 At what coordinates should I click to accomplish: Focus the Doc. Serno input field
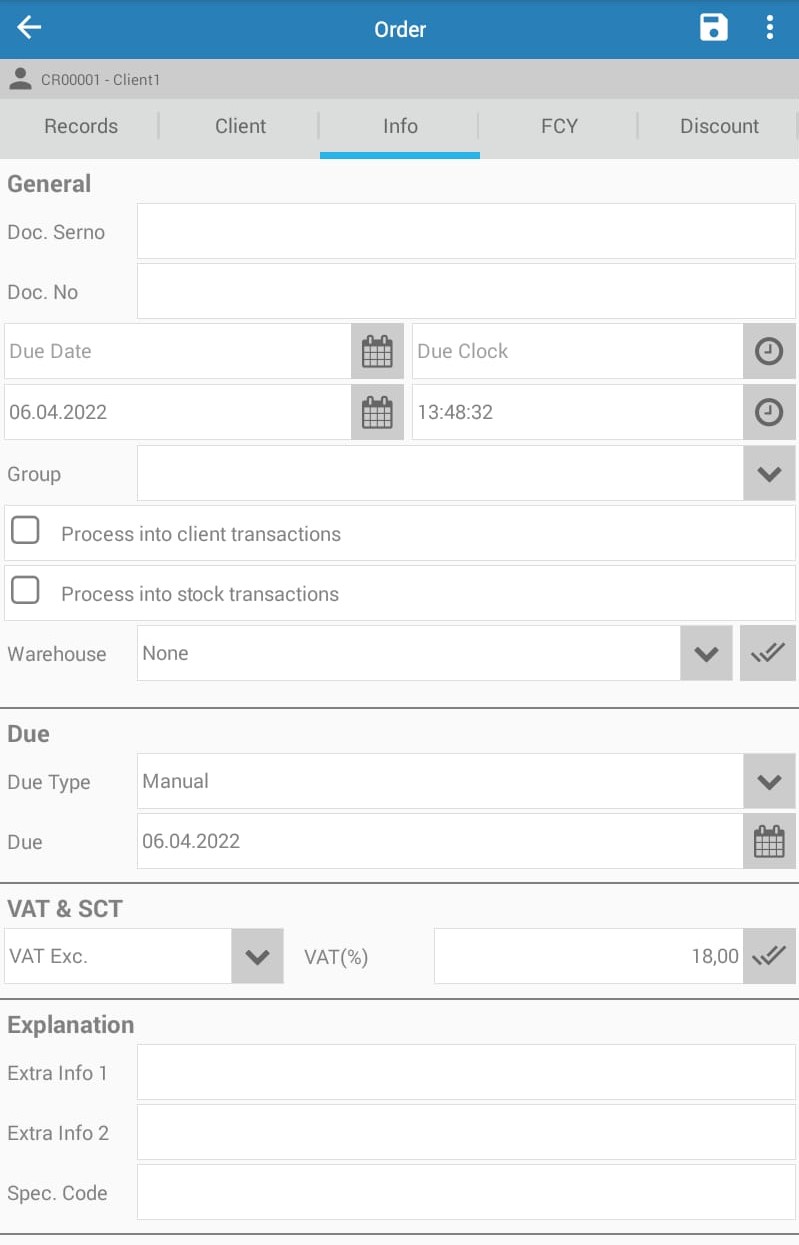[x=466, y=231]
